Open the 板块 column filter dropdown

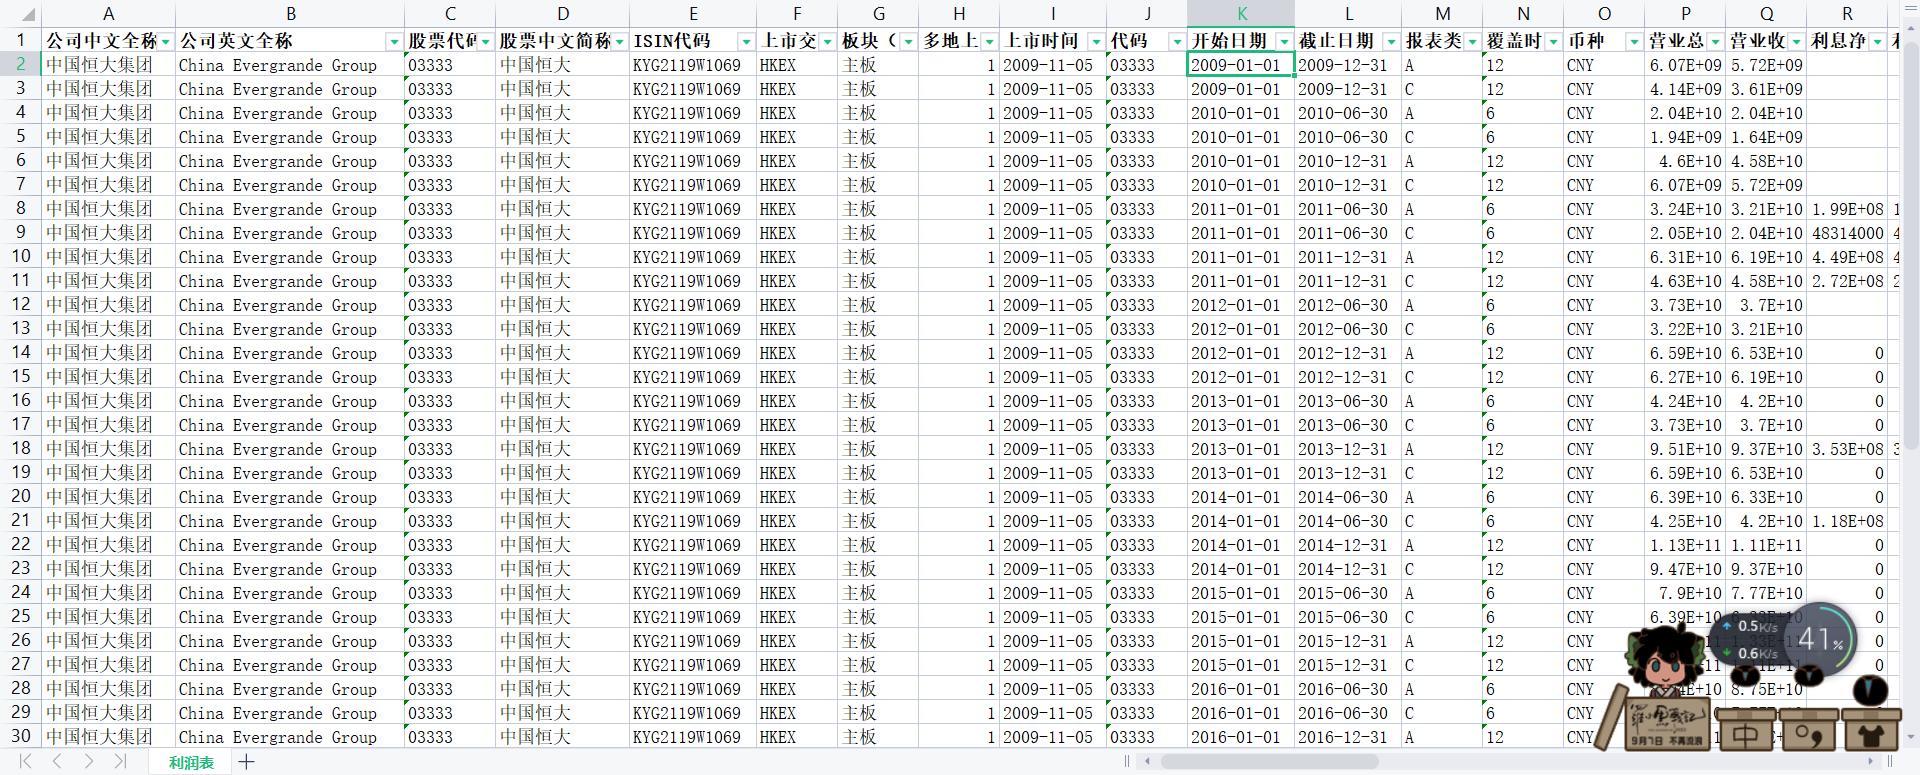point(908,41)
